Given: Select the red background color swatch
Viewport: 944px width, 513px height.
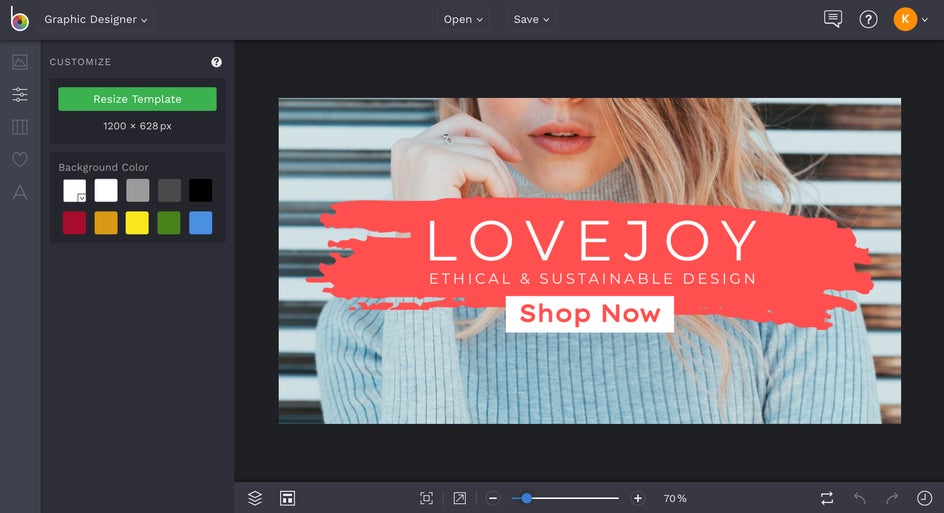Looking at the screenshot, I should click(75, 223).
